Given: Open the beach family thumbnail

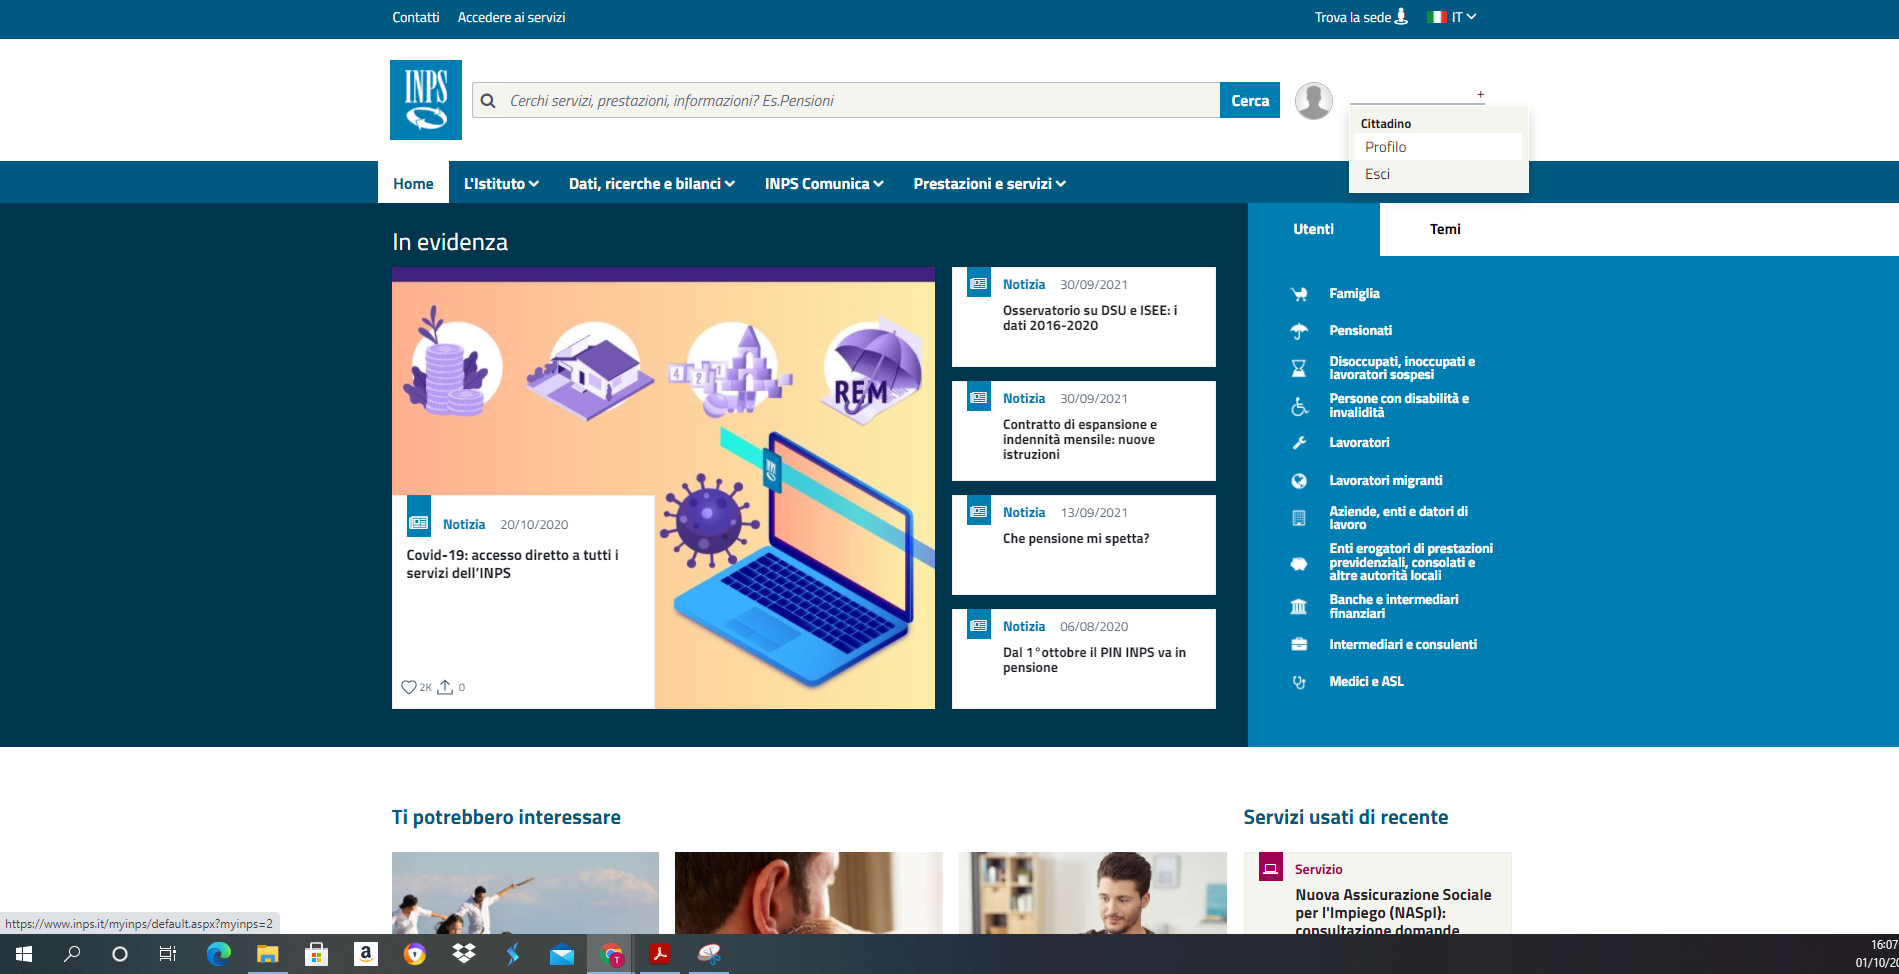Looking at the screenshot, I should [525, 893].
